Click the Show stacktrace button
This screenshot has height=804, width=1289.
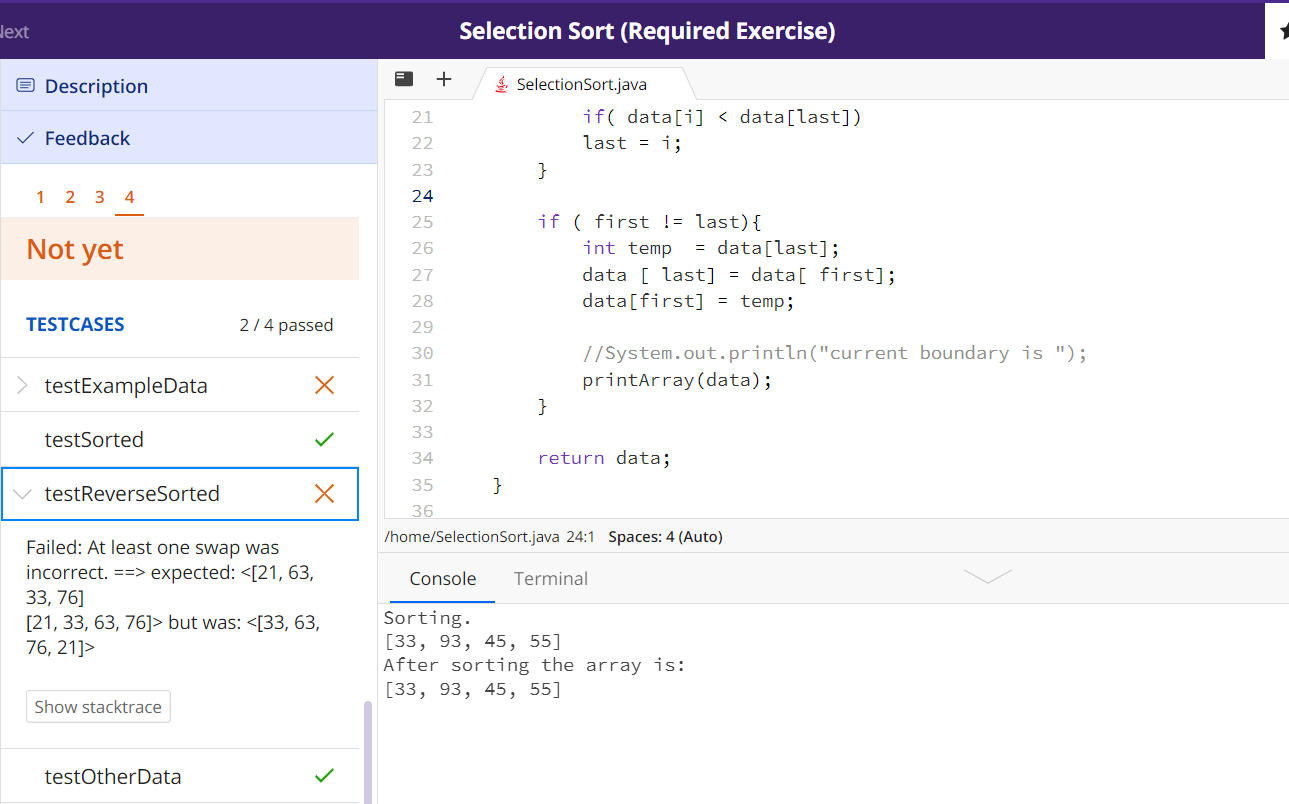click(x=97, y=706)
